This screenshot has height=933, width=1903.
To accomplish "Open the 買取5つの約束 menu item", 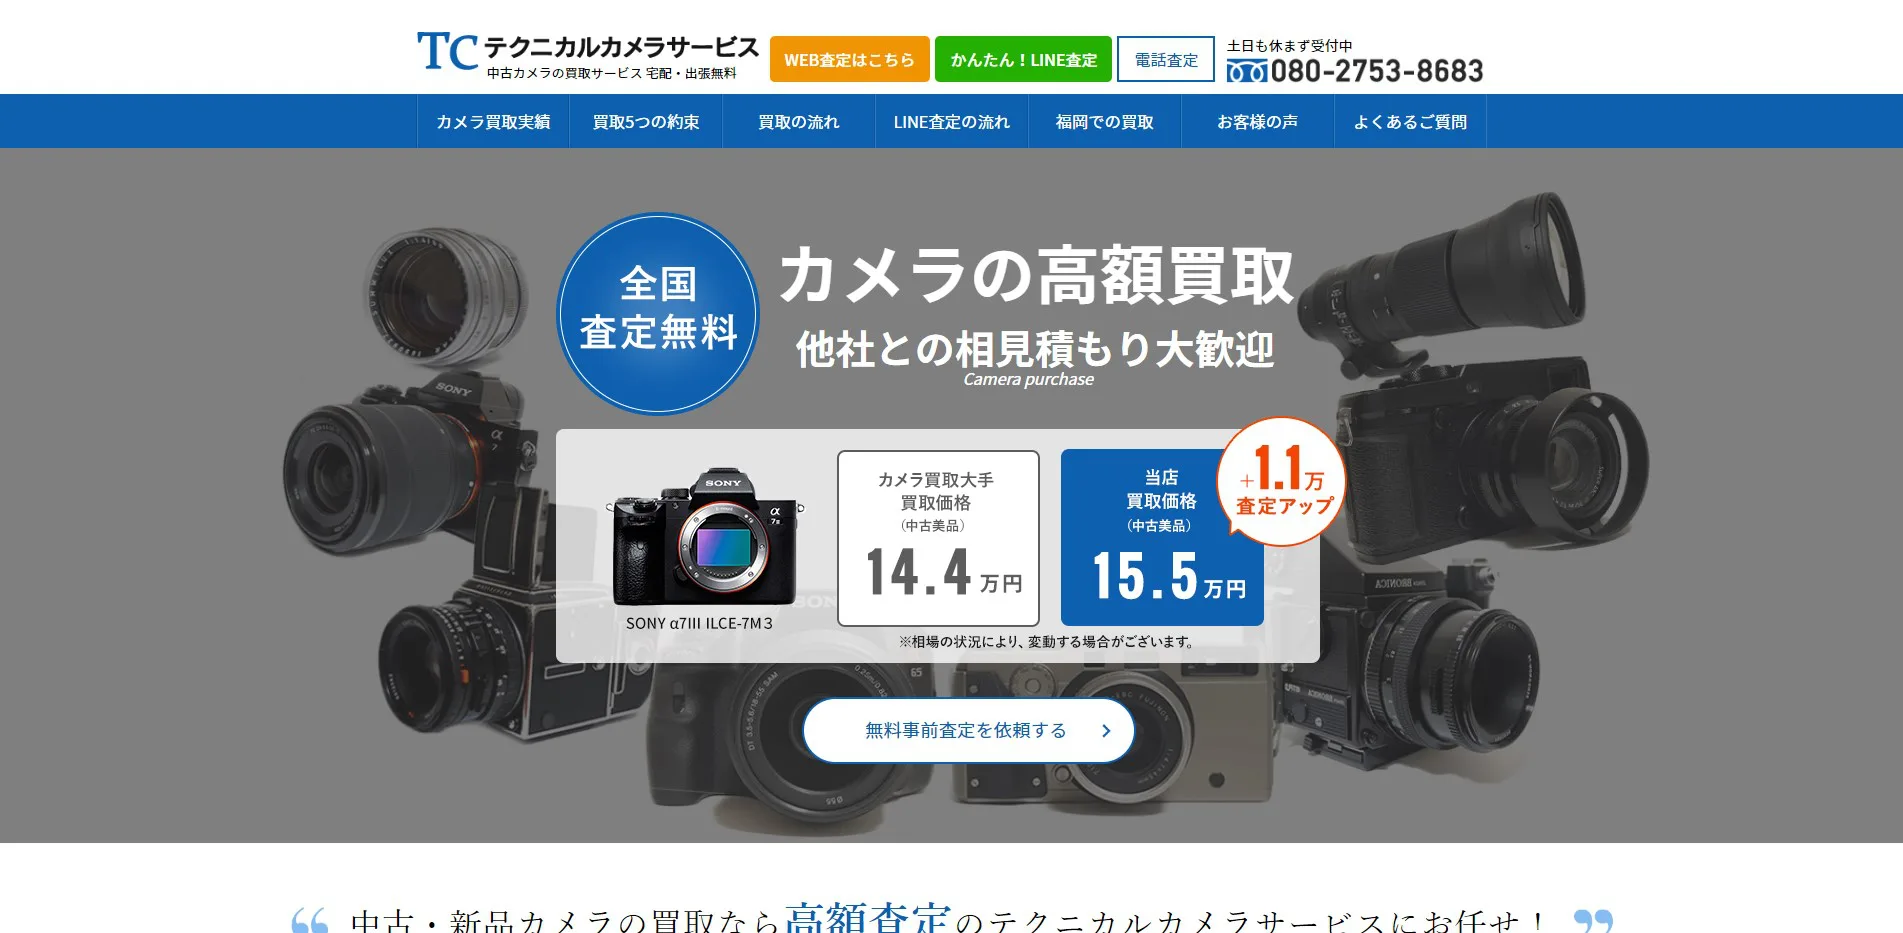I will (x=646, y=122).
